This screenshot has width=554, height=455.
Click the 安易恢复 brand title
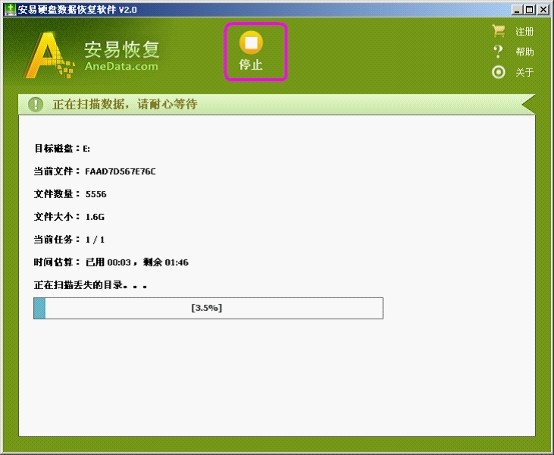pos(122,49)
